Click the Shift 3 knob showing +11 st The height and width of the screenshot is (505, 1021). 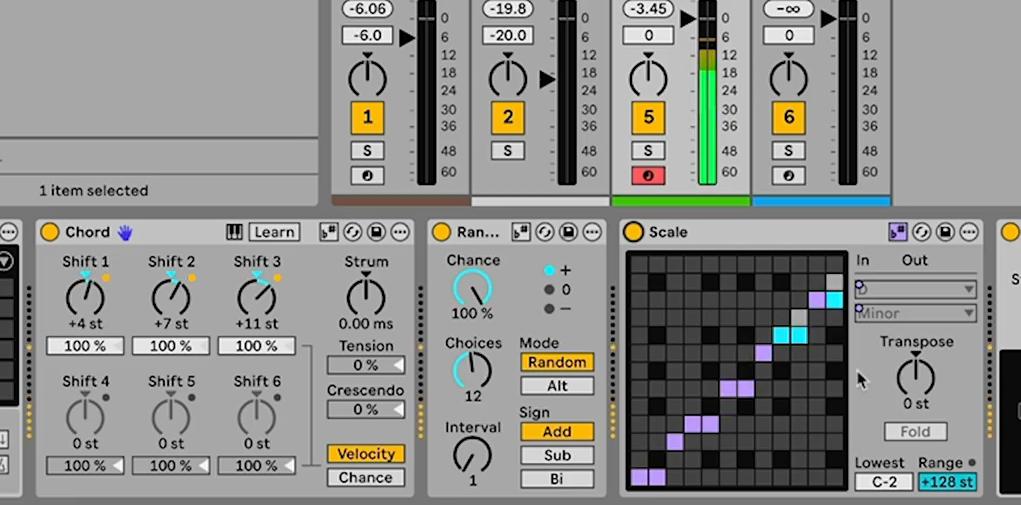point(257,297)
